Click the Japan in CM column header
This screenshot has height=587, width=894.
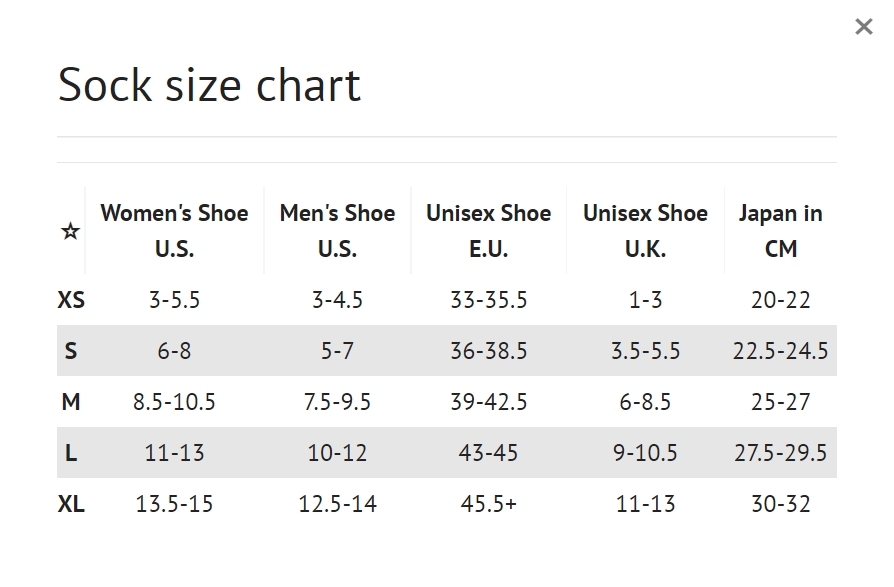pos(780,231)
